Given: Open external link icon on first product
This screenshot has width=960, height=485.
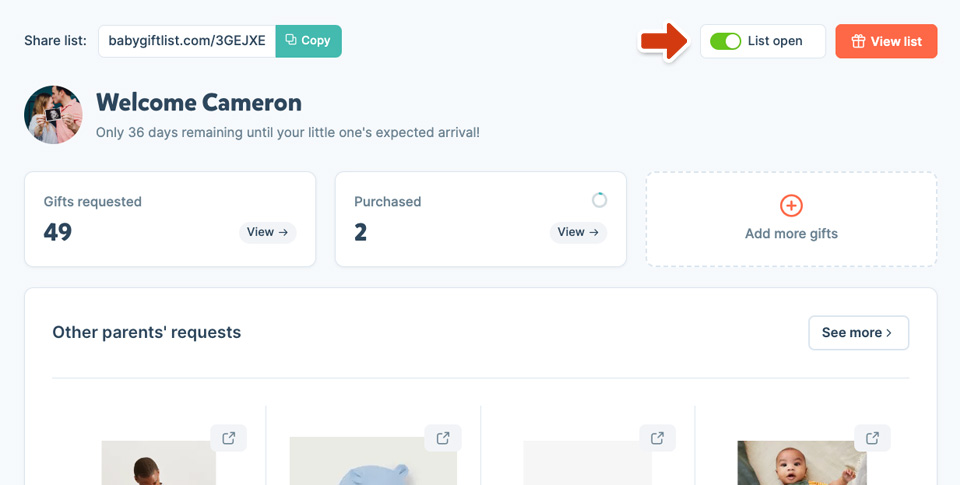Looking at the screenshot, I should 228,438.
